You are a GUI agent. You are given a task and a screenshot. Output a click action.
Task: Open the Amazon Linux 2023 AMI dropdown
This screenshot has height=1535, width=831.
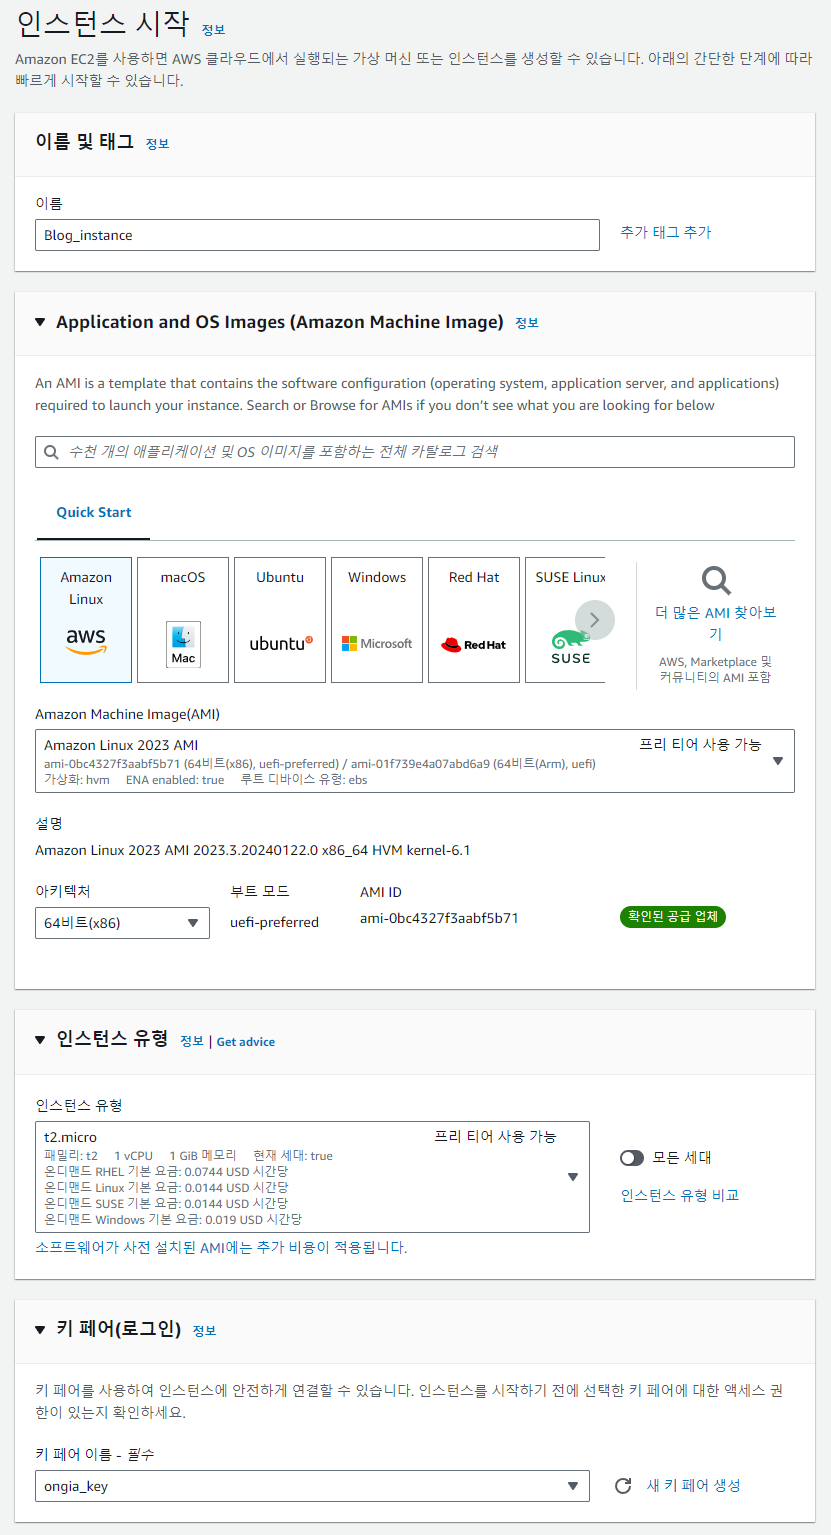click(415, 761)
